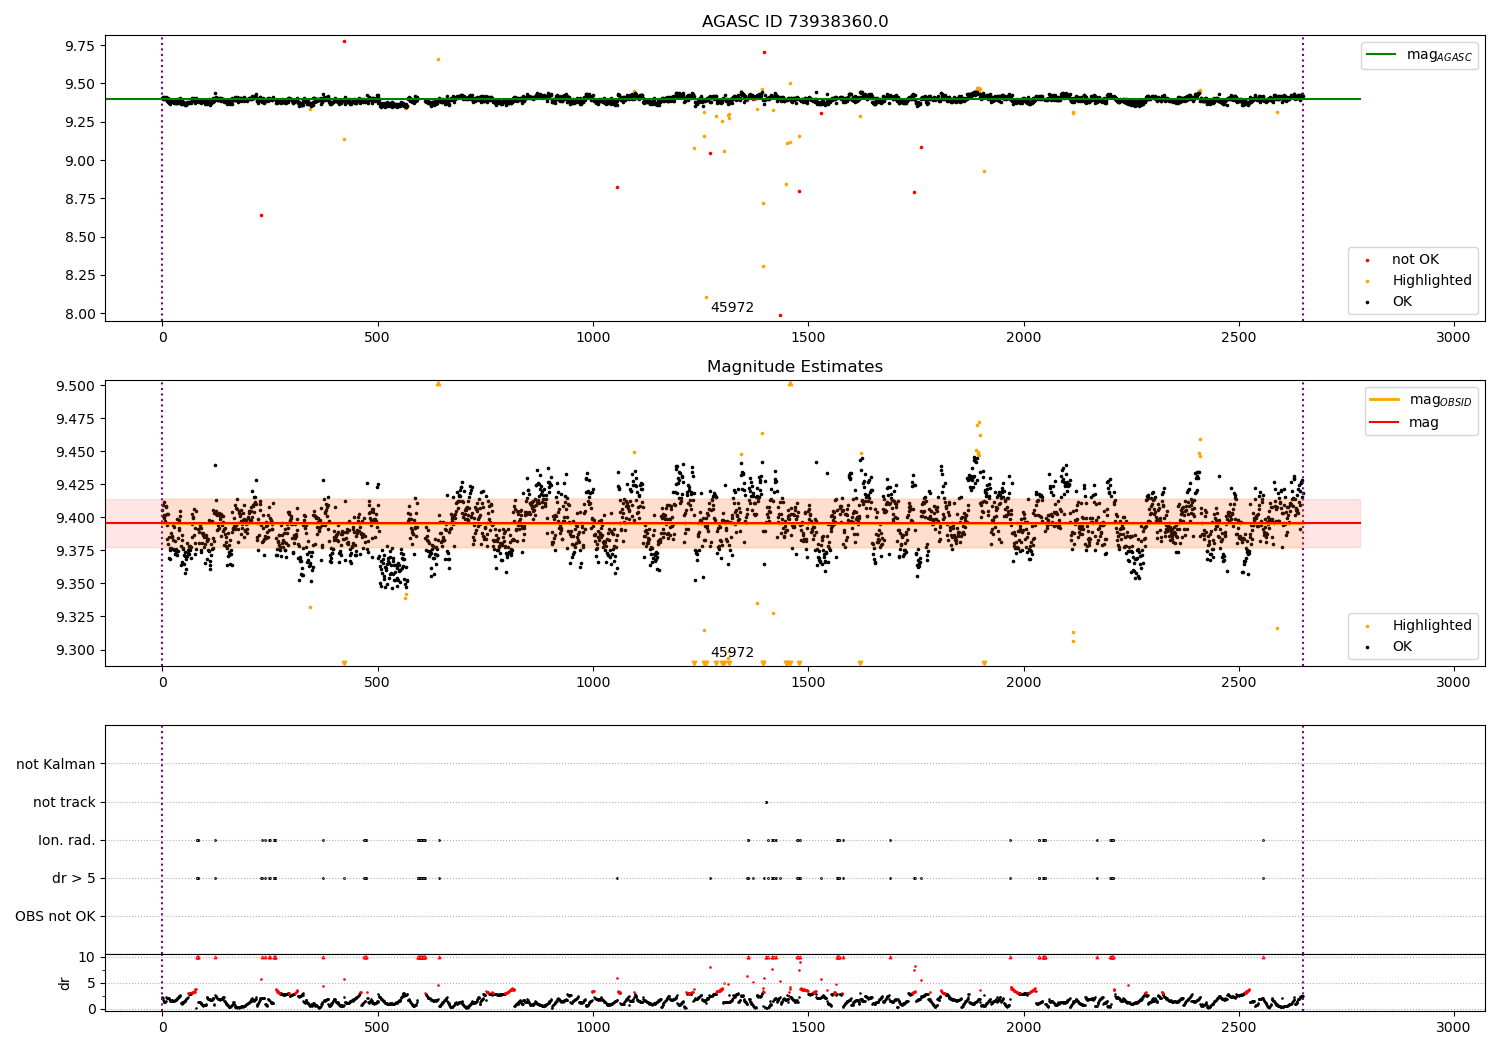Click the rotated "dr" y-axis label
This screenshot has width=1500, height=1050.
(x=65, y=983)
